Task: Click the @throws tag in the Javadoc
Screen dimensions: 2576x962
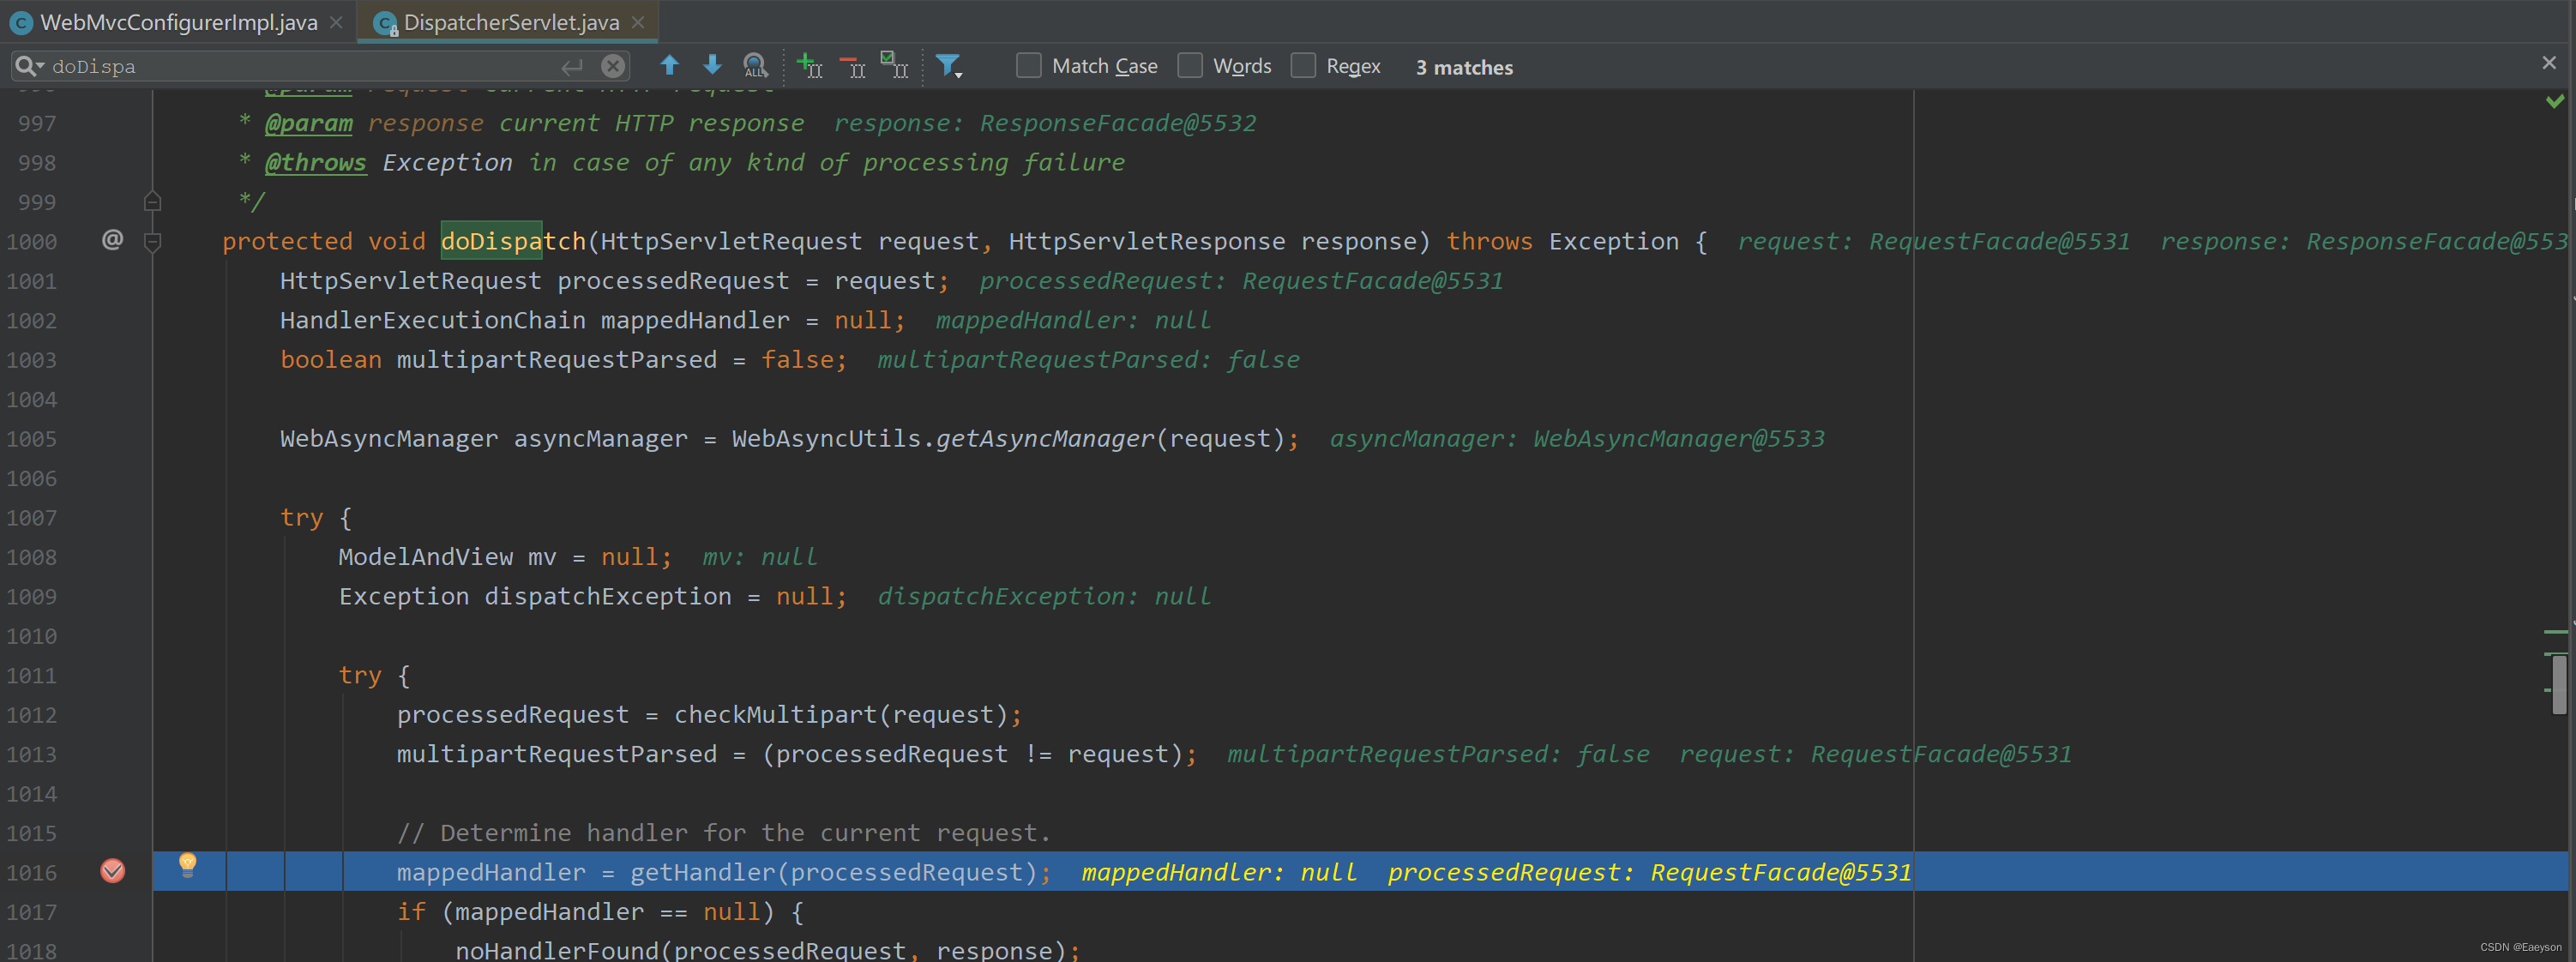Action: [x=316, y=162]
